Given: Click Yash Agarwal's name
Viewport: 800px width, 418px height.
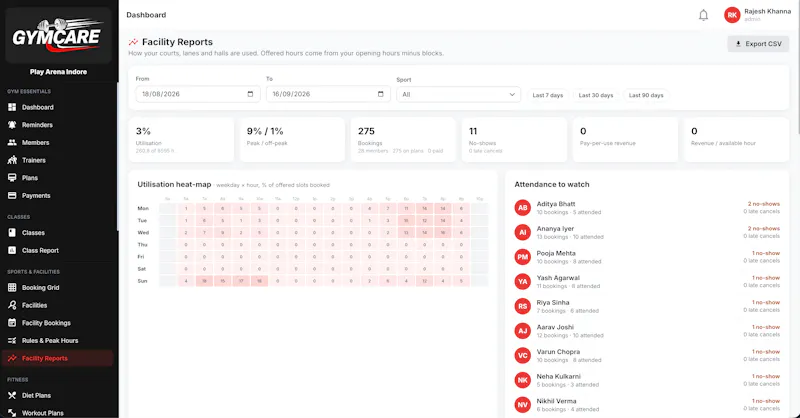Looking at the screenshot, I should pyautogui.click(x=558, y=278).
